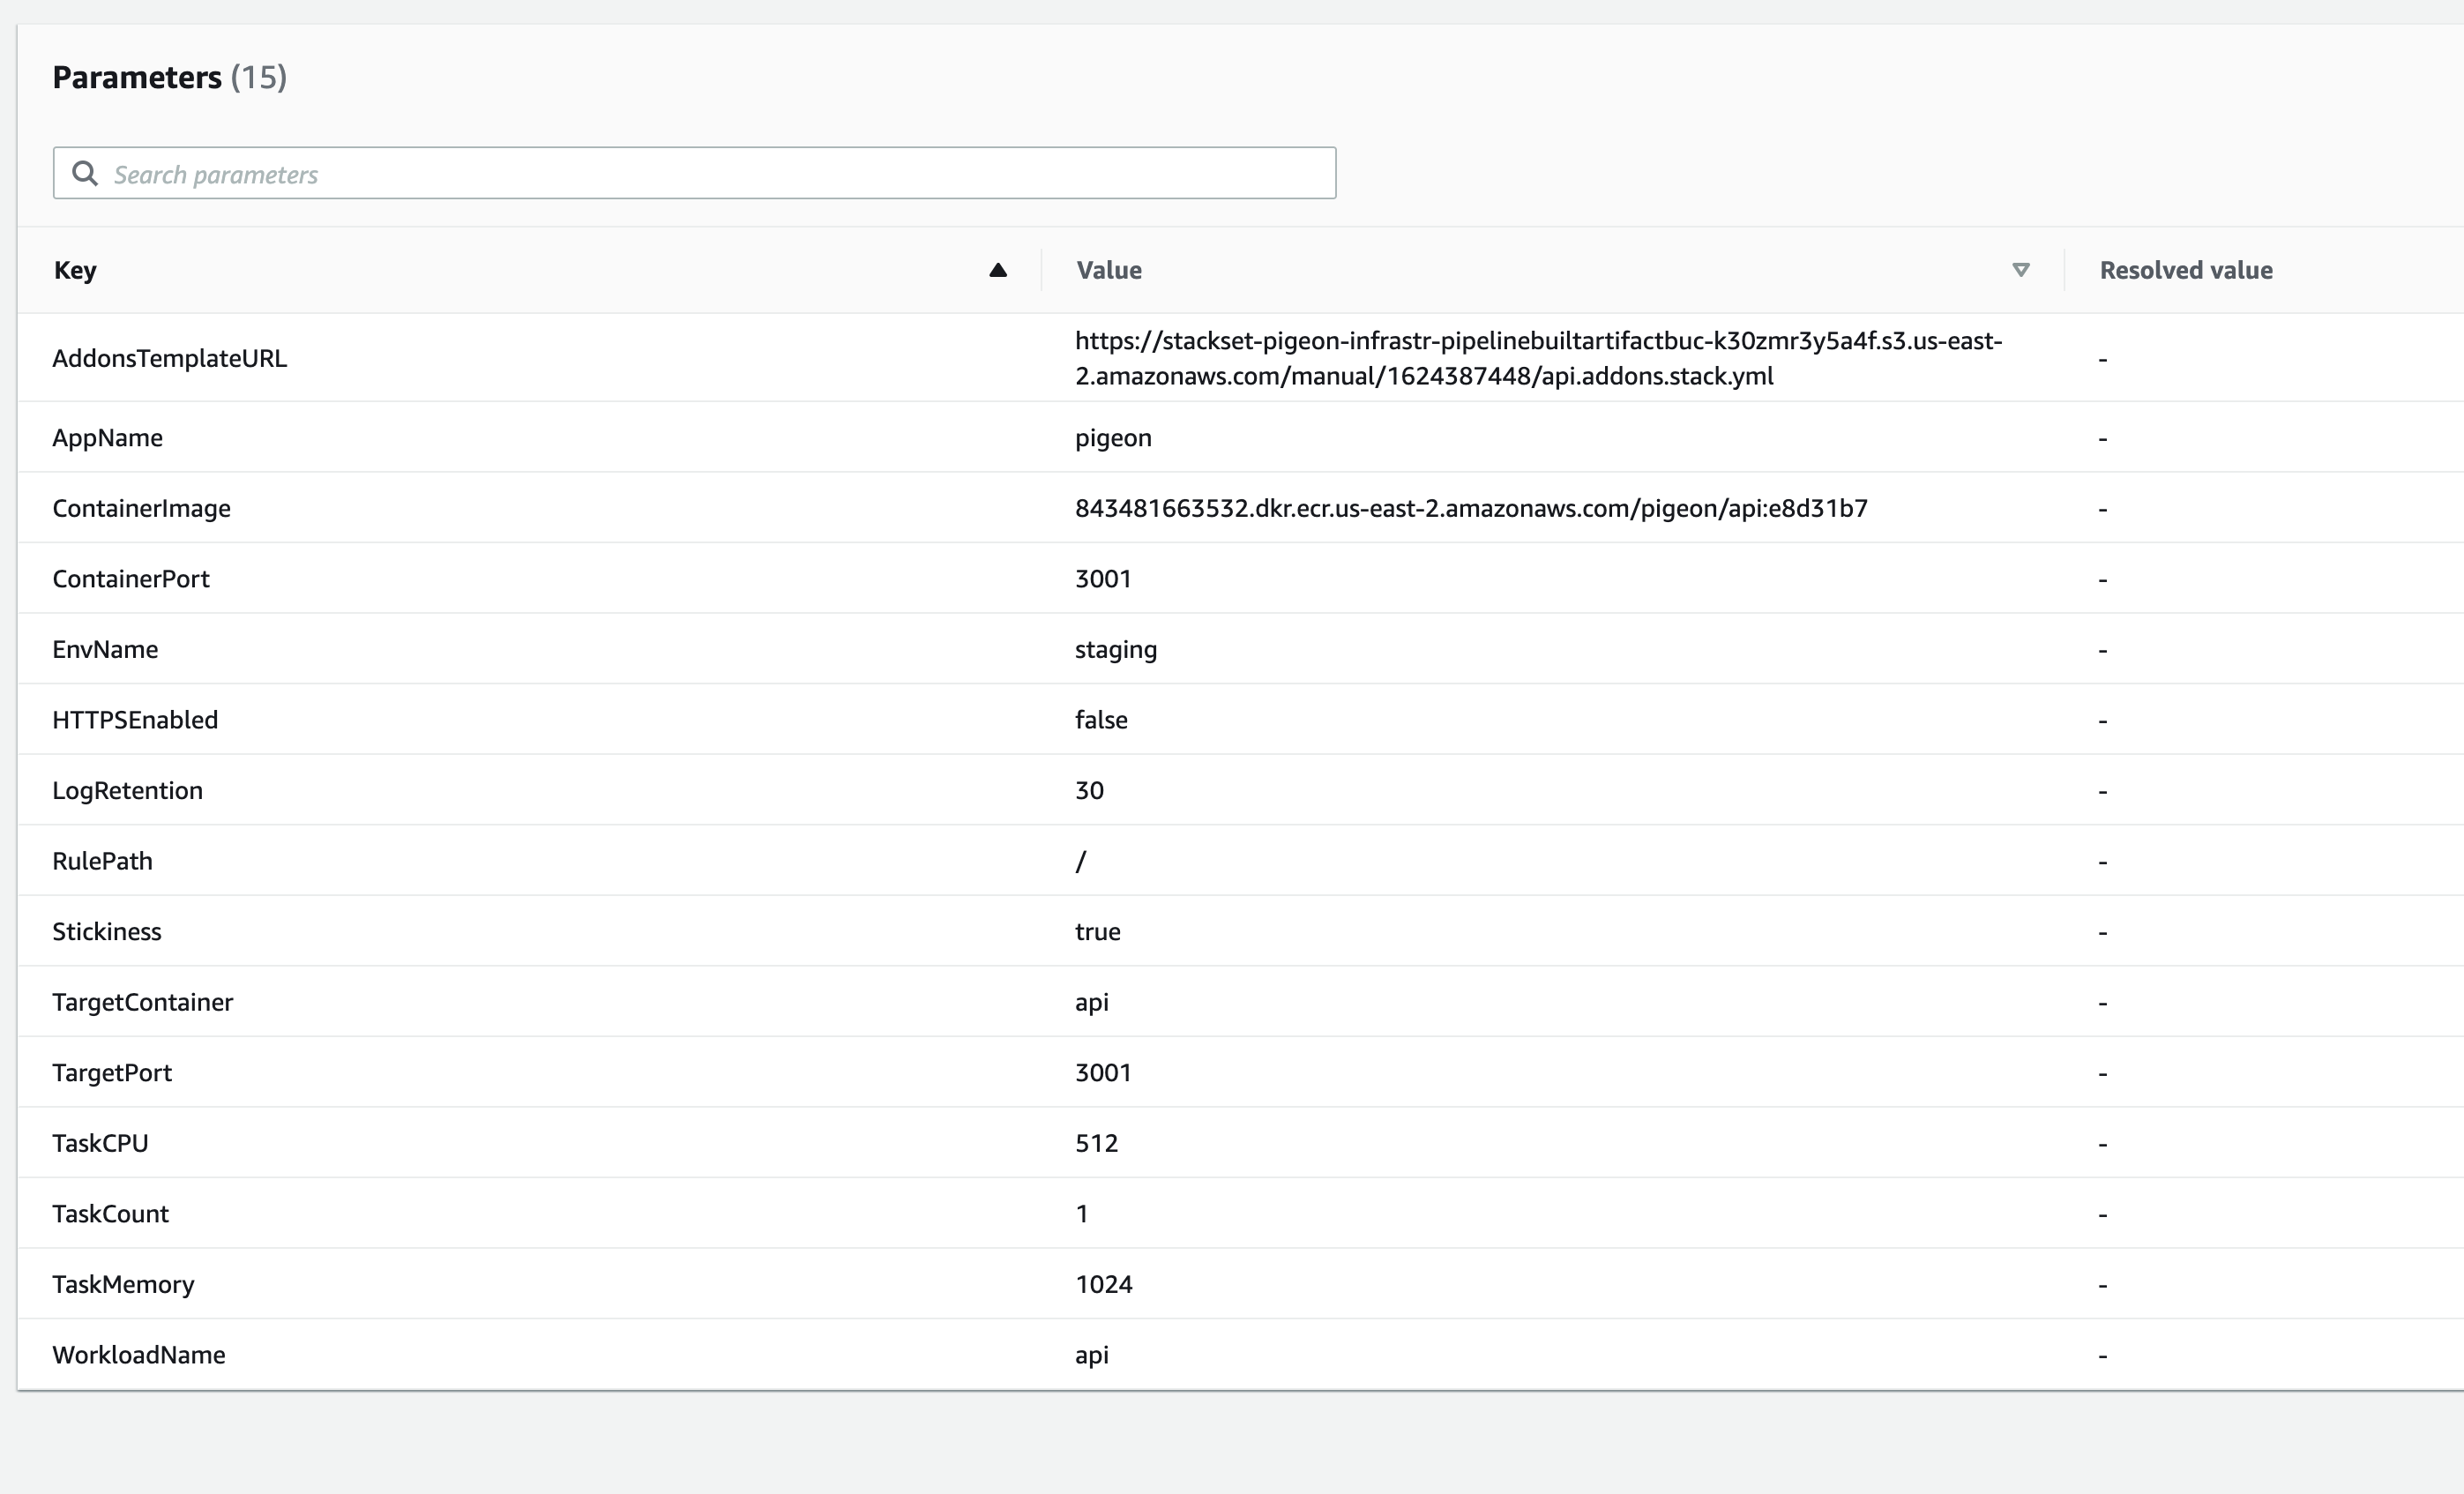Select the TaskCPU key
The width and height of the screenshot is (2464, 1494).
click(x=100, y=1143)
